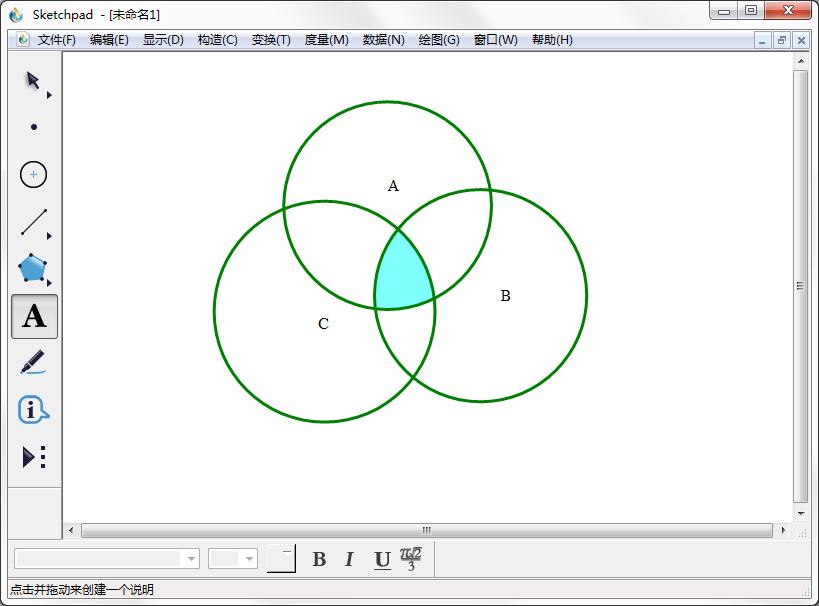Open the math symbol notation panel
The image size is (819, 606).
(411, 559)
